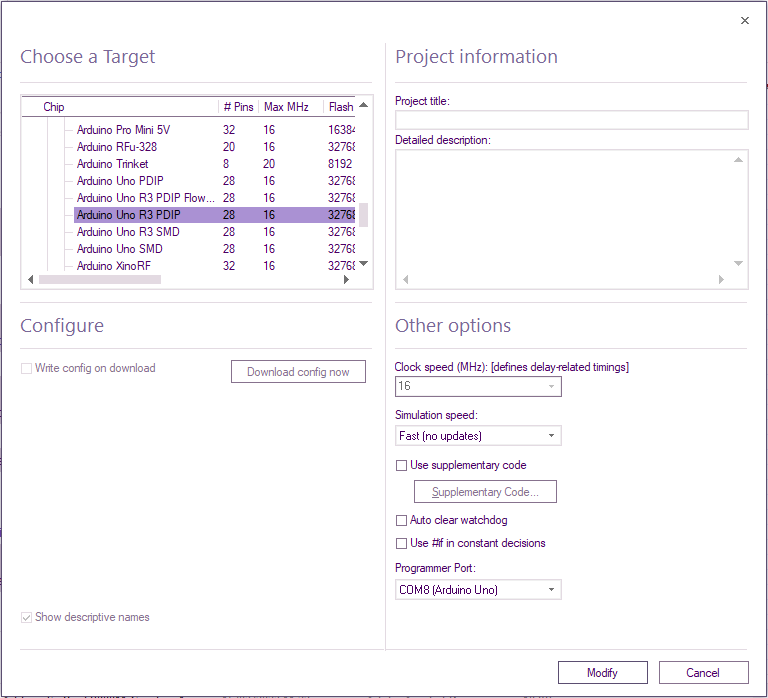This screenshot has height=698, width=768.
Task: Choose Arduino Uno R3 SMD target
Action: coord(128,232)
